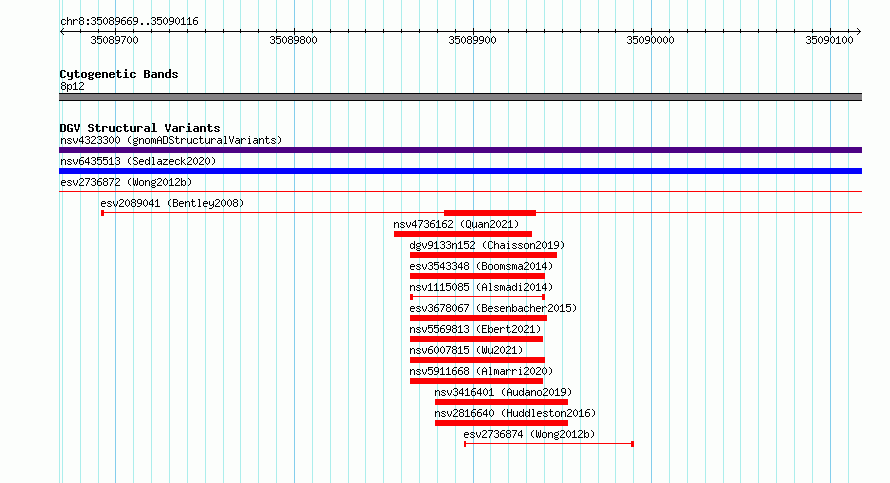Viewport: 890px width, 483px height.
Task: Click the red bar under nsv2816640
Action: 501,423
